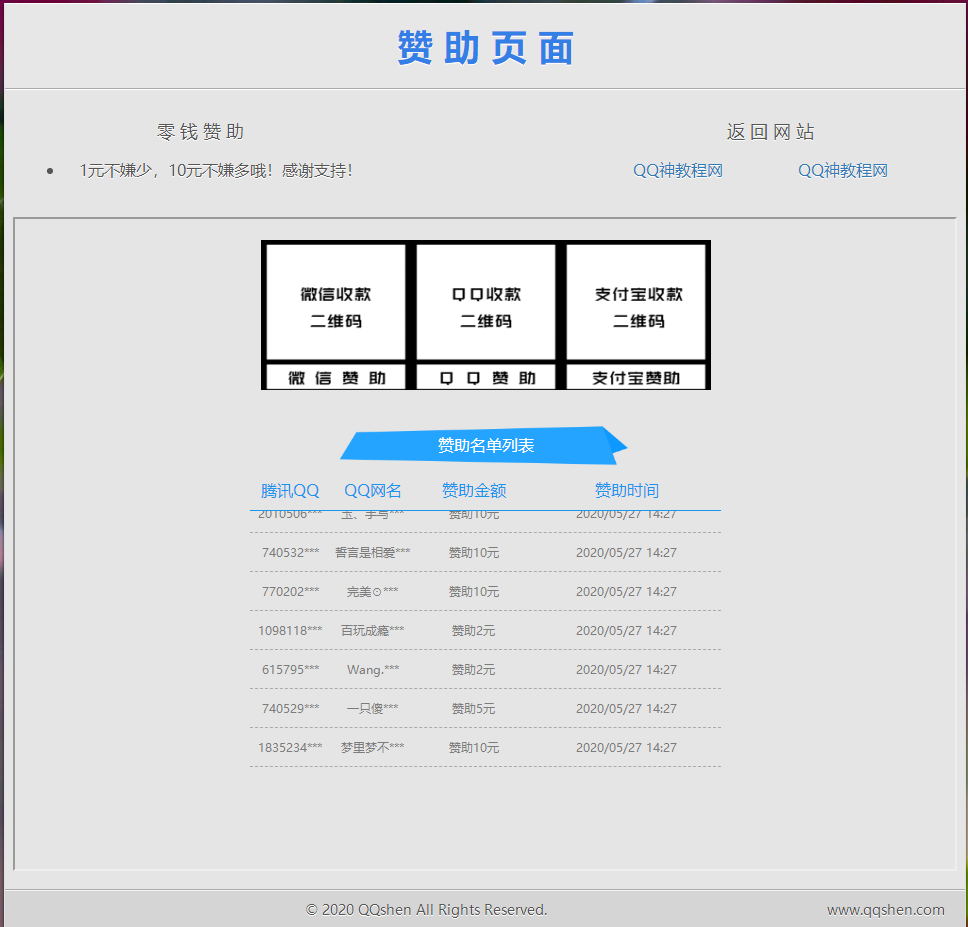Select the 支付宝赞助 label
The width and height of the screenshot is (968, 927).
[636, 377]
